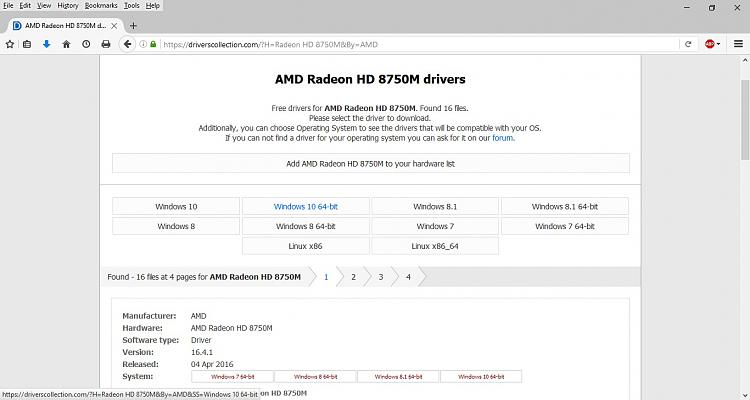Screen dimensions: 750x400
Task: Open the Tools menu
Action: tap(132, 6)
